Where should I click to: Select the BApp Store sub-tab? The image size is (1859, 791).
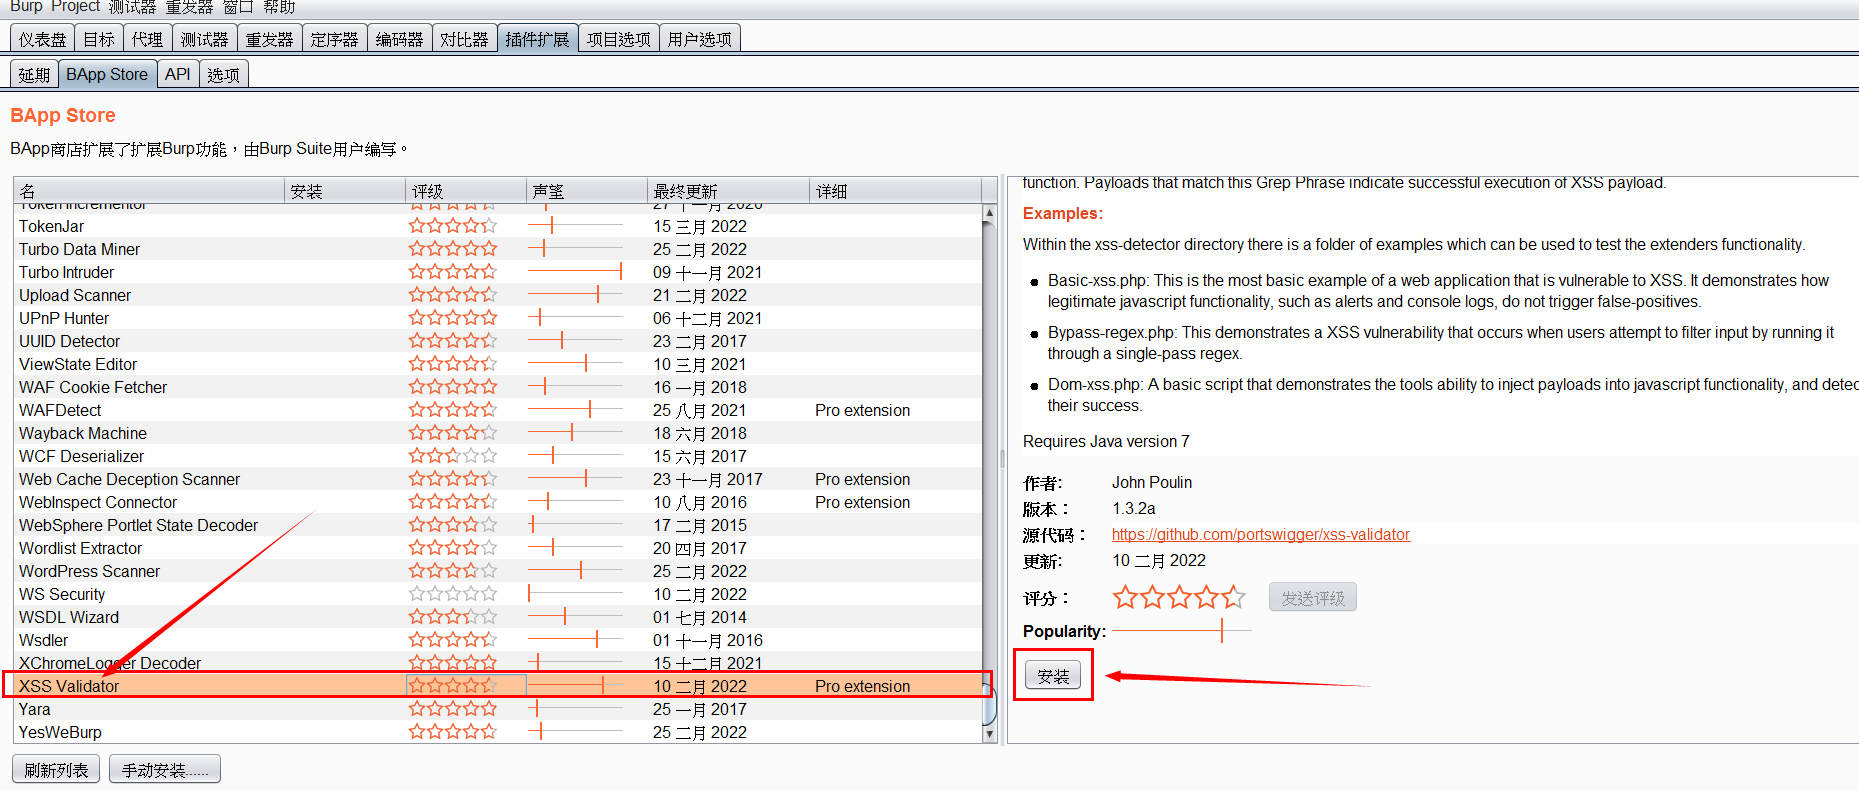click(107, 74)
